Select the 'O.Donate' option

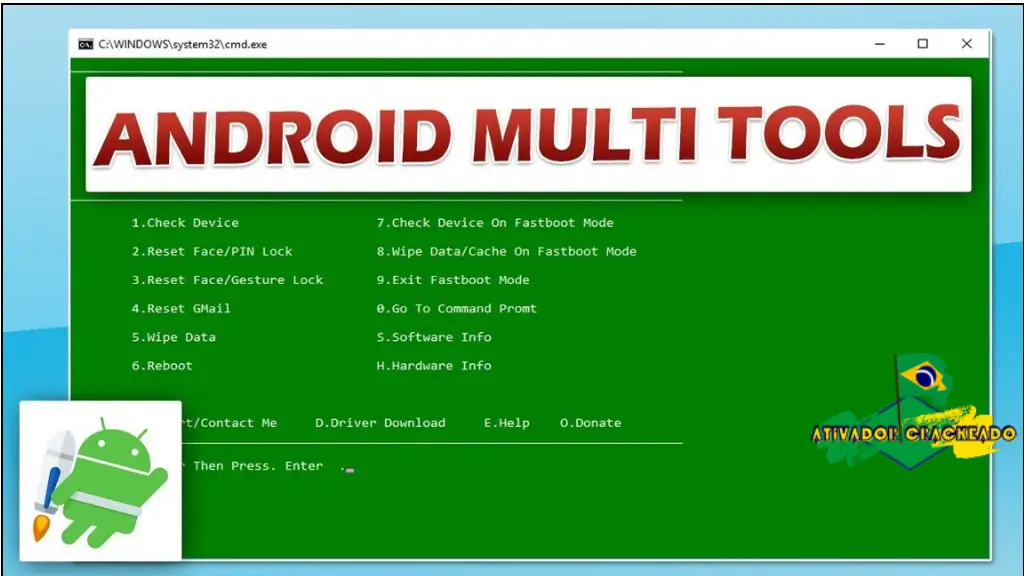(x=590, y=423)
